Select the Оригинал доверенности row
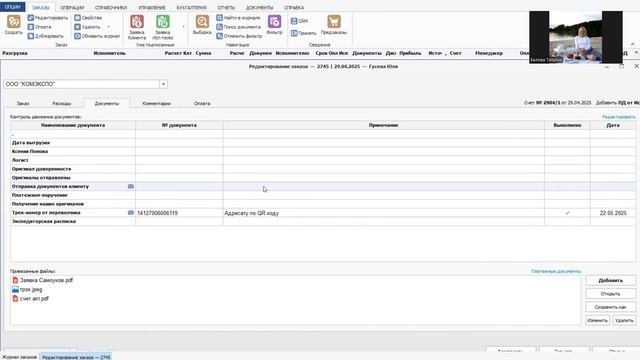Screen dimensions: 640x360 point(322,169)
